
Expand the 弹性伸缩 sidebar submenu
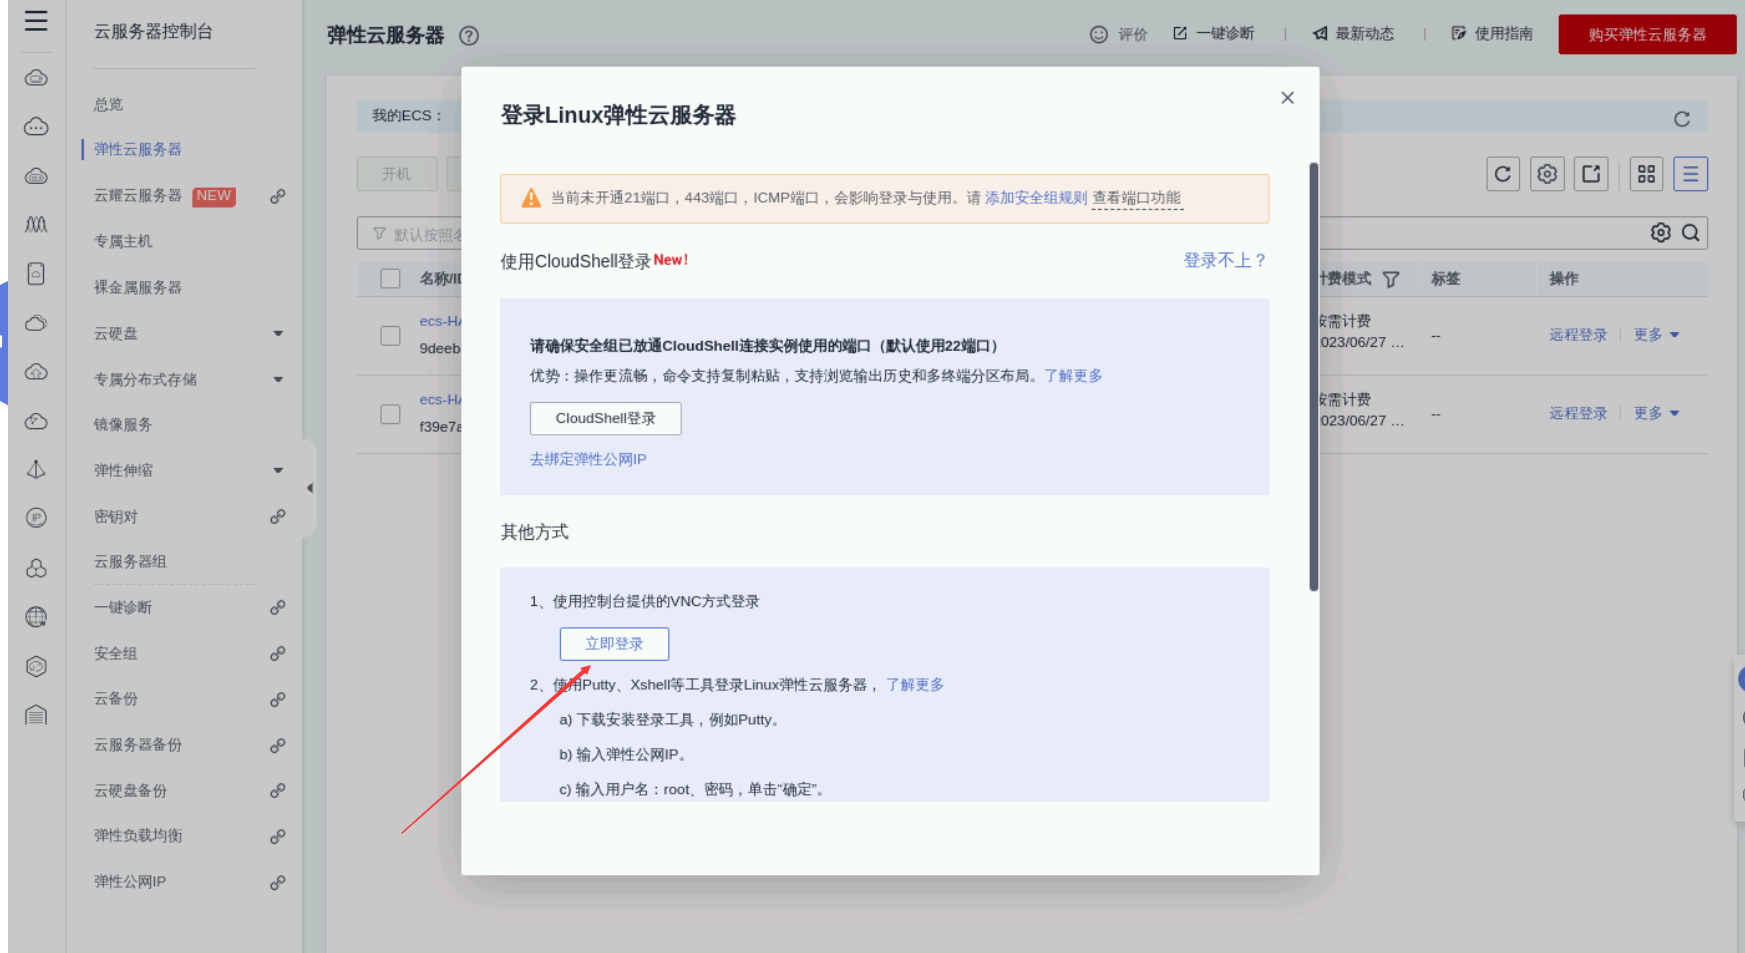pyautogui.click(x=278, y=471)
